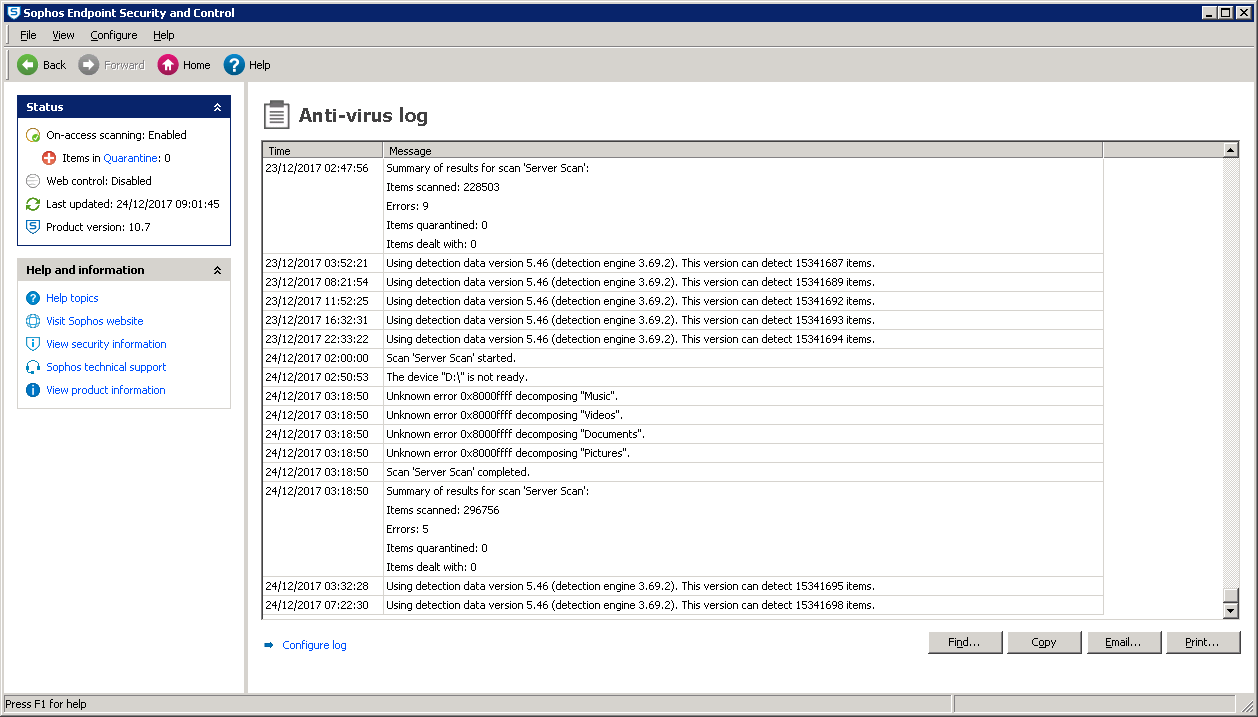Open View product information link

106,390
